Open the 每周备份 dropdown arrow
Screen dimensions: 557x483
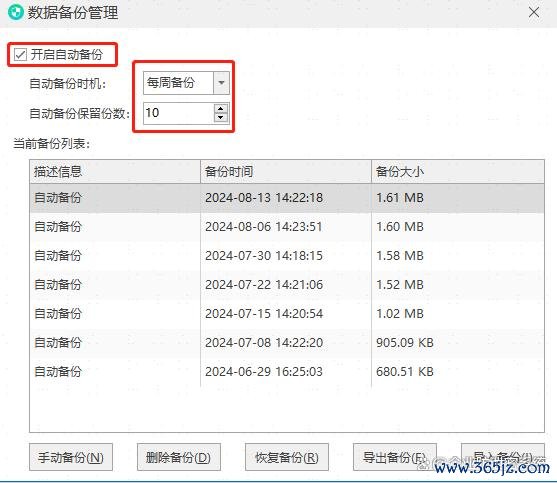221,83
